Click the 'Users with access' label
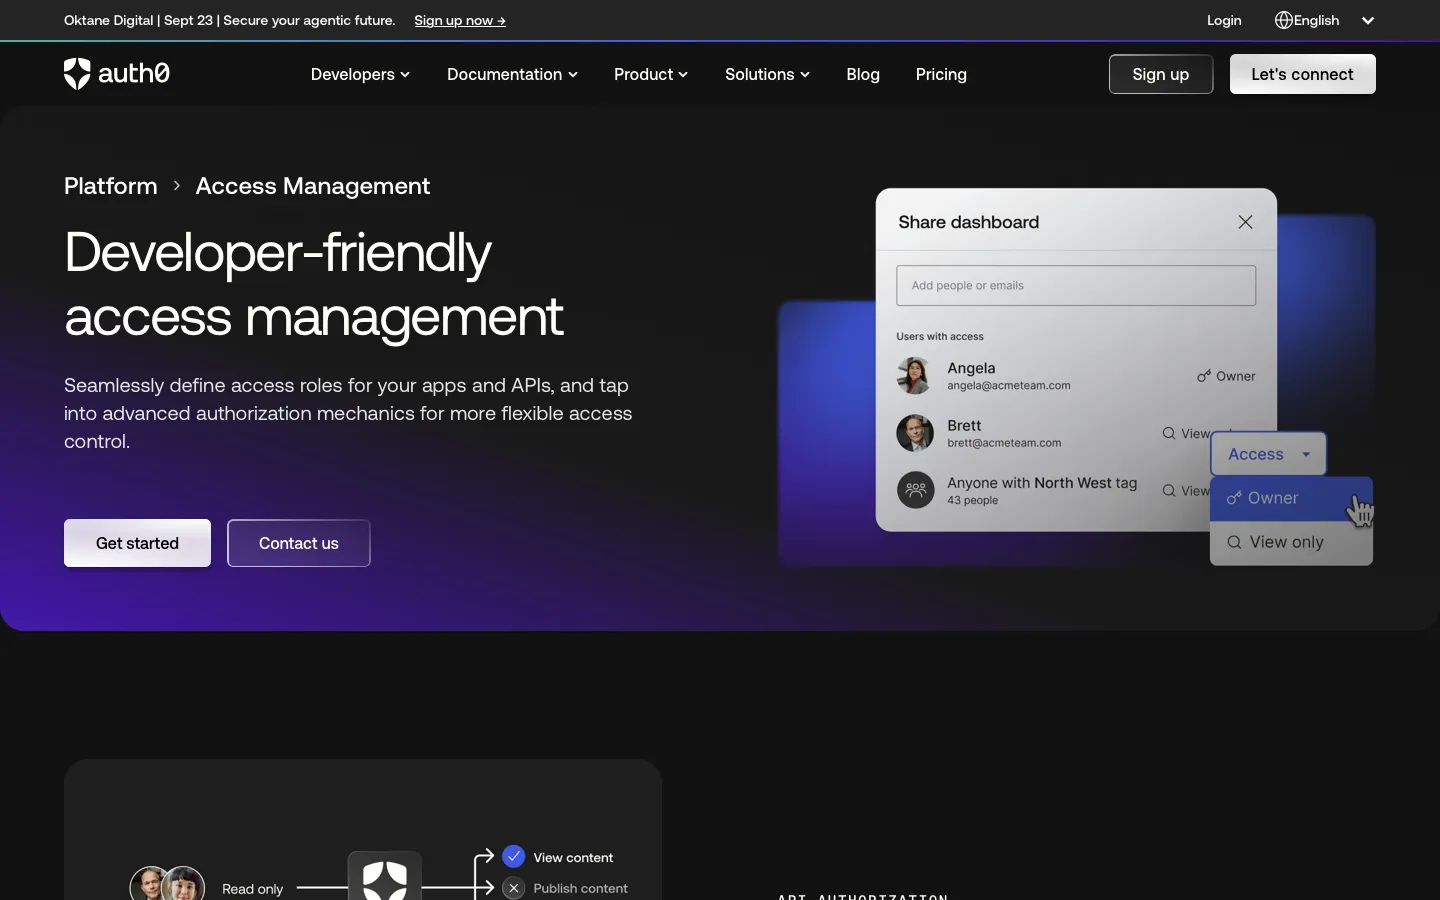Image resolution: width=1440 pixels, height=900 pixels. tap(940, 336)
